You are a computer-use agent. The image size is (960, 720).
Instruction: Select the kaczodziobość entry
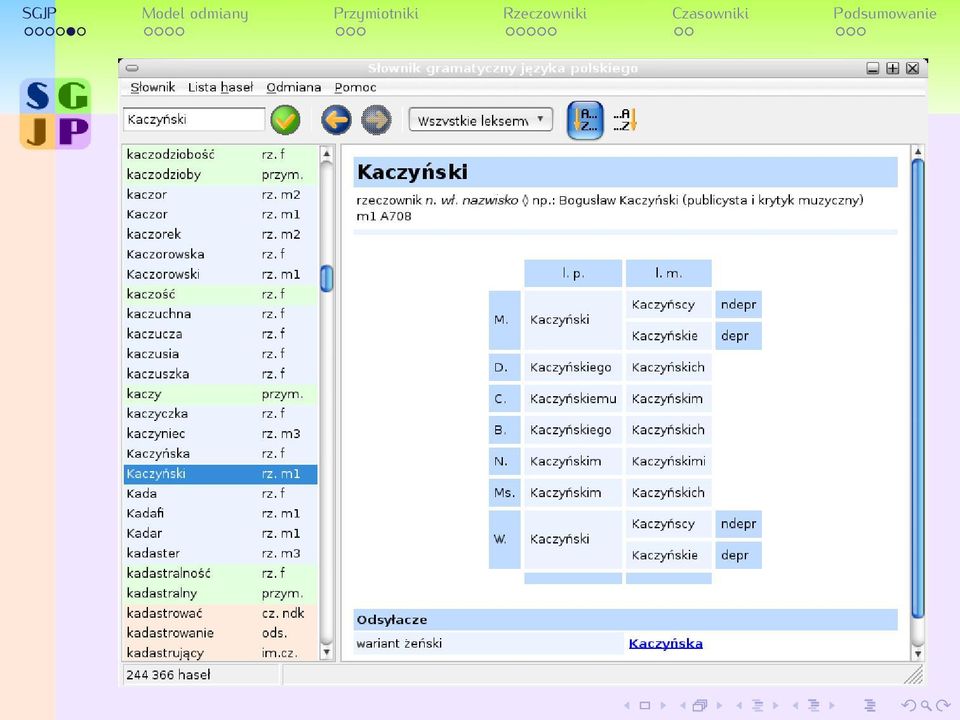220,154
